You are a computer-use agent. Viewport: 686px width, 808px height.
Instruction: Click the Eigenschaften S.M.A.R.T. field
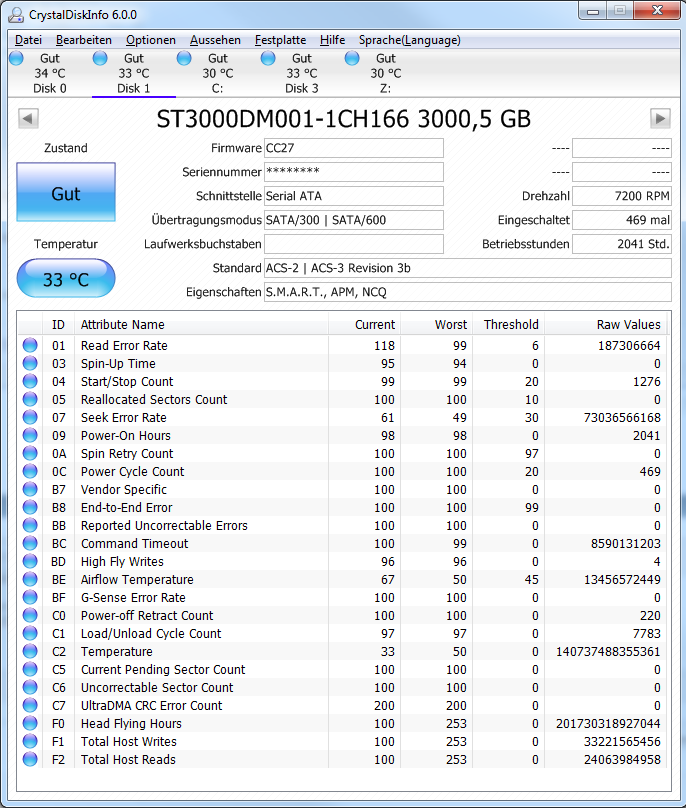467,292
